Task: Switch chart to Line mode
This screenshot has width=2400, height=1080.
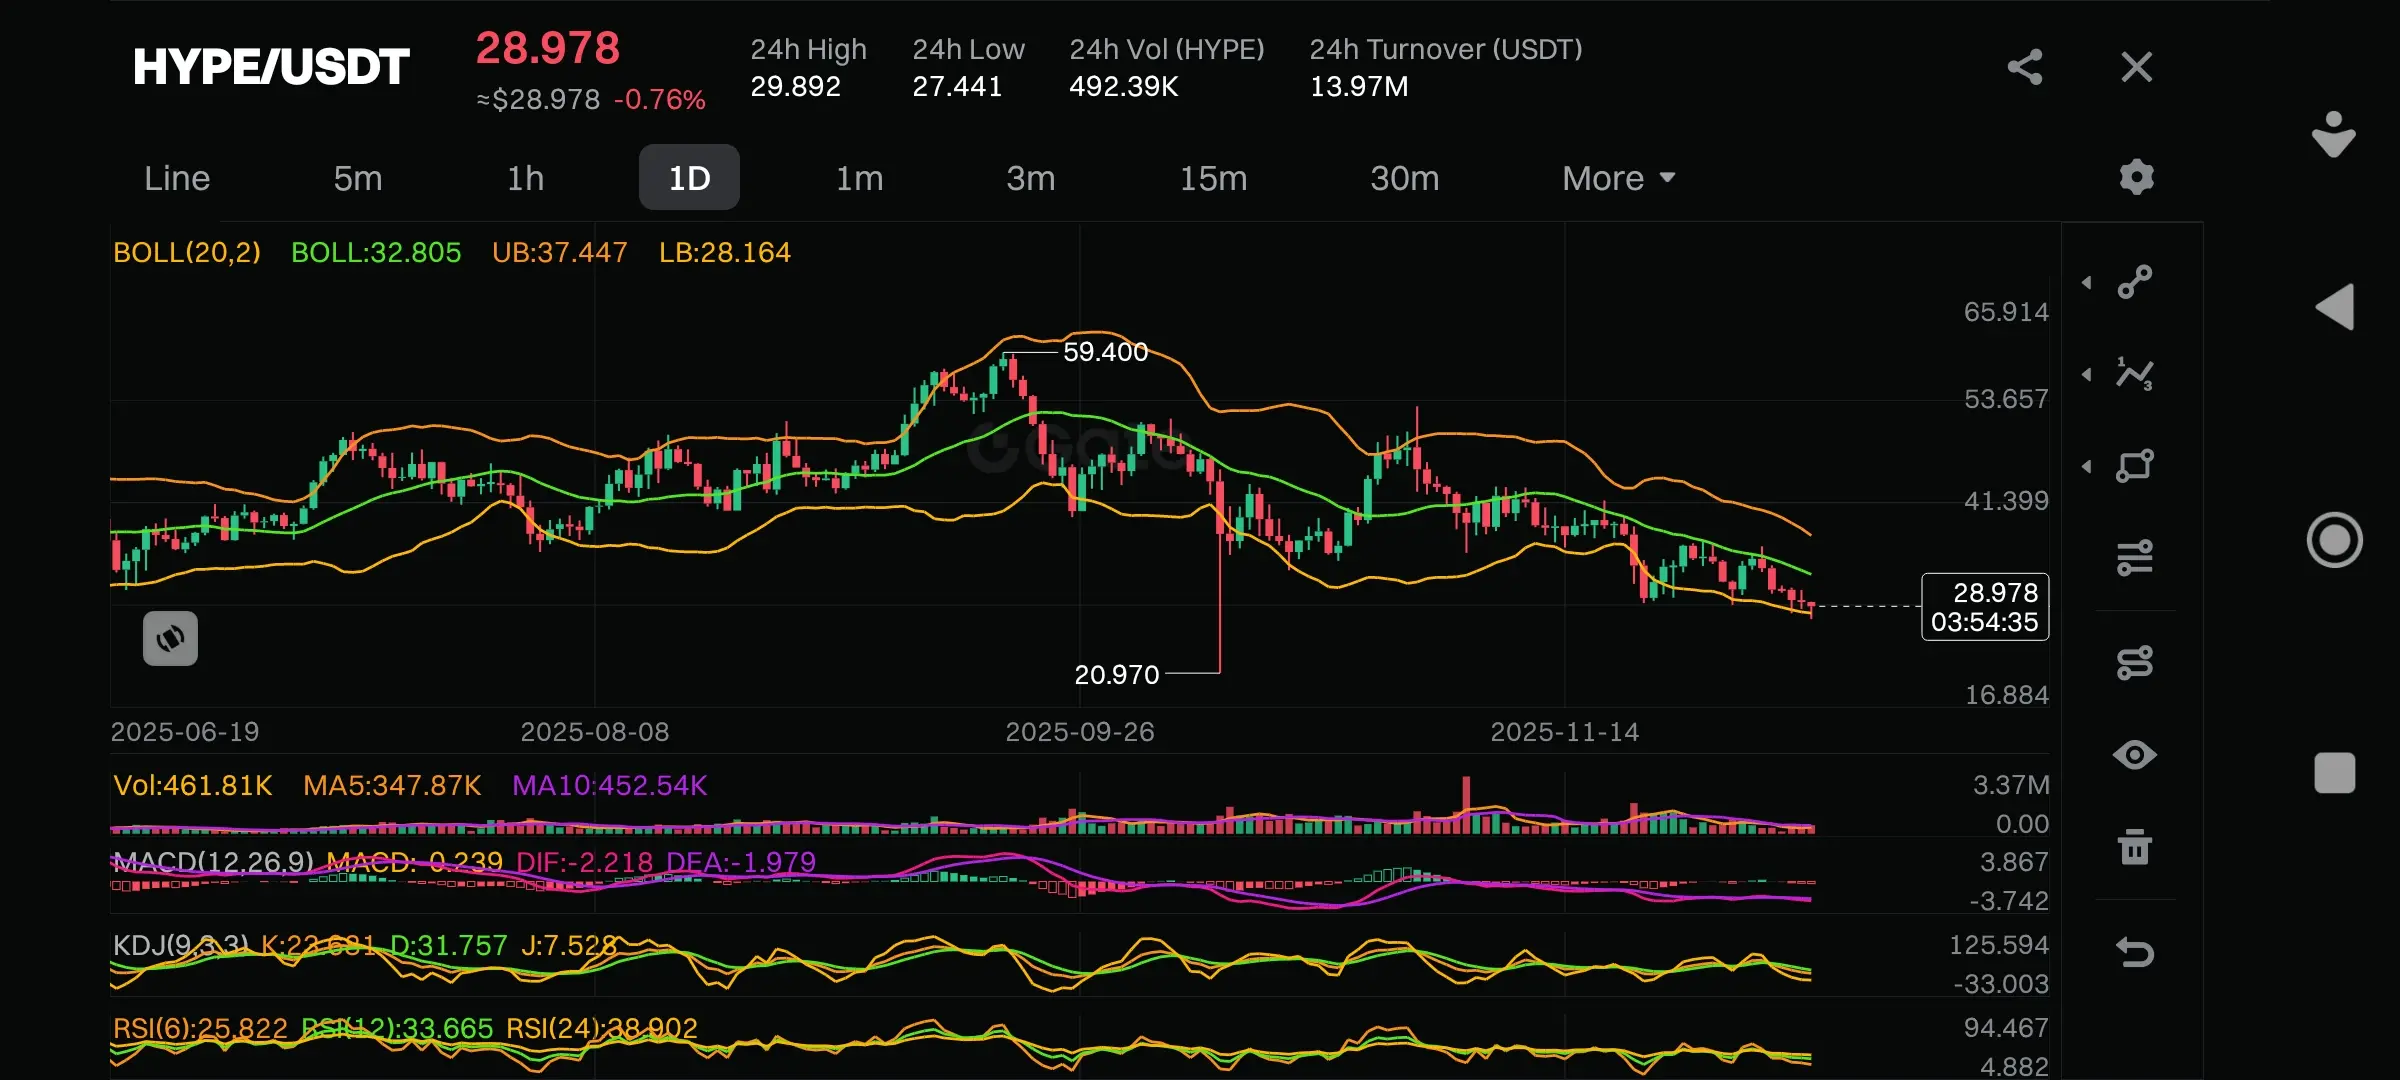Action: coord(177,178)
